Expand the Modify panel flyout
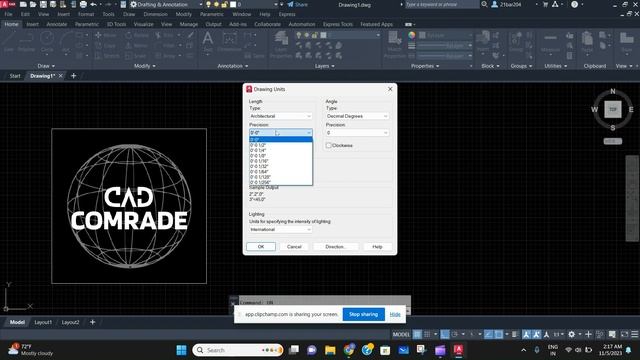The image size is (640, 360). tap(144, 66)
